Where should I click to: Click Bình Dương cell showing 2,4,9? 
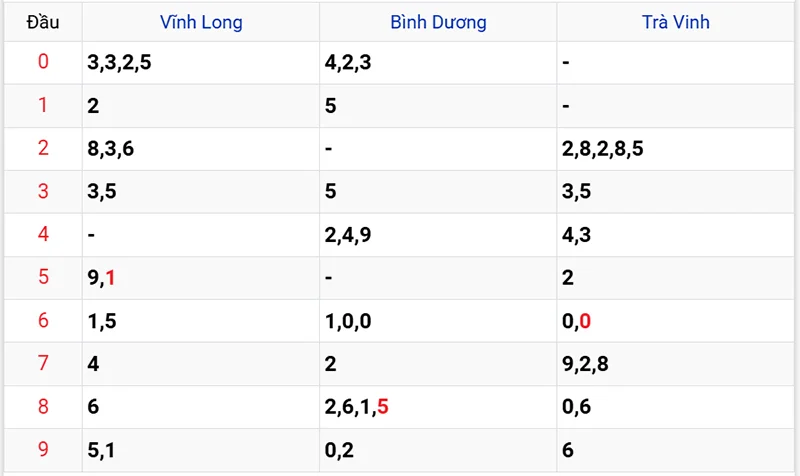point(348,235)
